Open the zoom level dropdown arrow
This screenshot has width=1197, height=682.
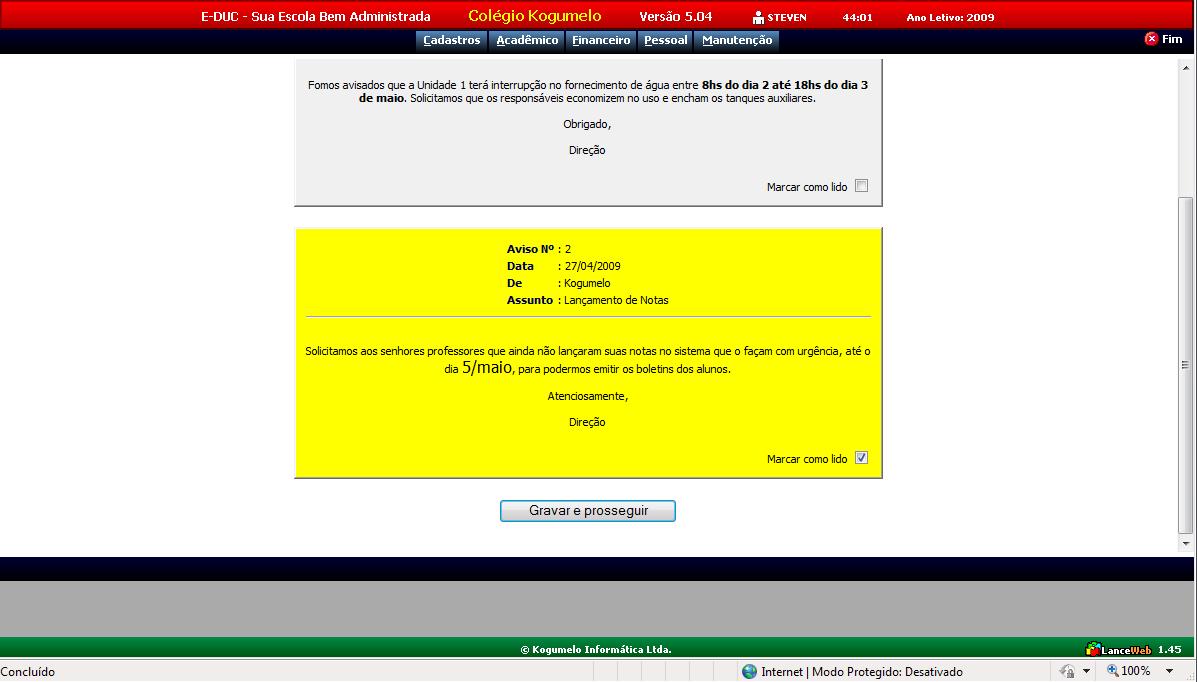(x=1170, y=671)
